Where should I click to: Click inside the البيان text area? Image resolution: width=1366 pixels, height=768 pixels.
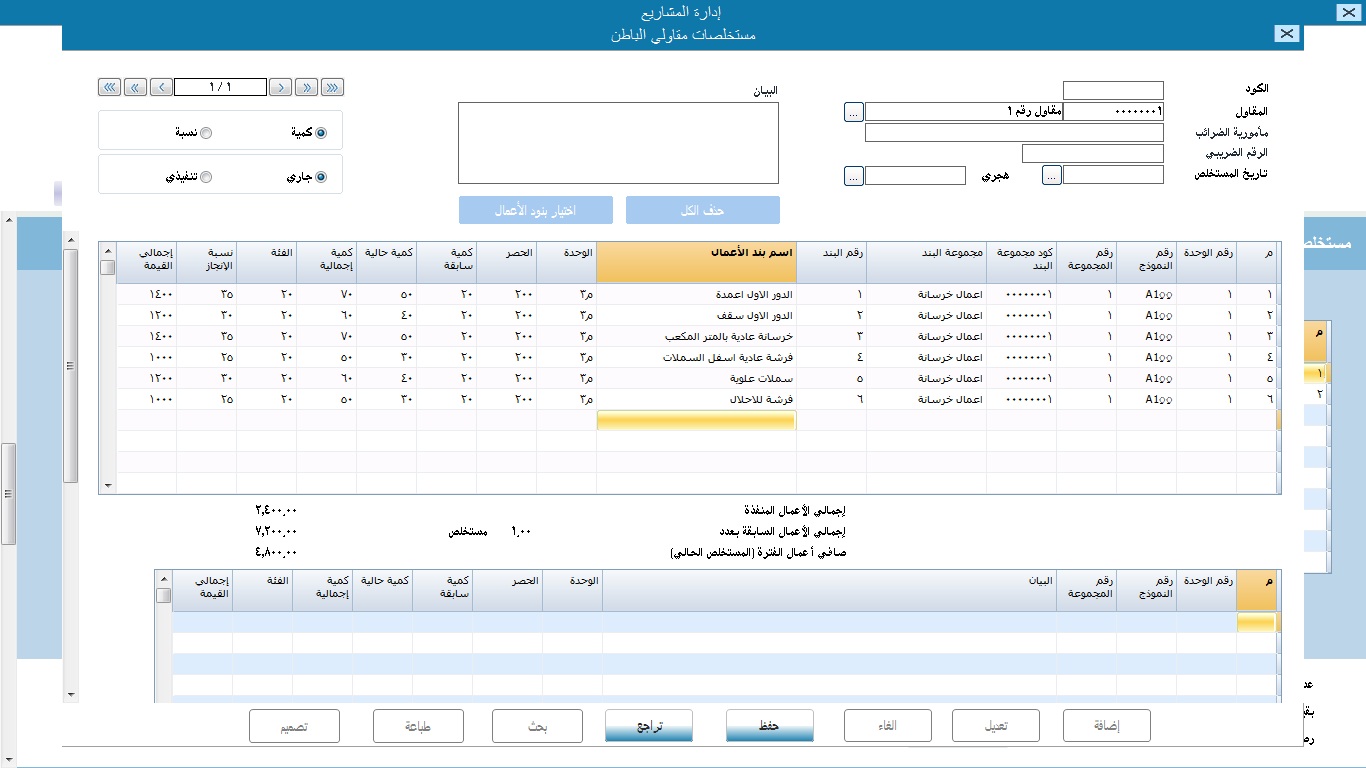(618, 143)
